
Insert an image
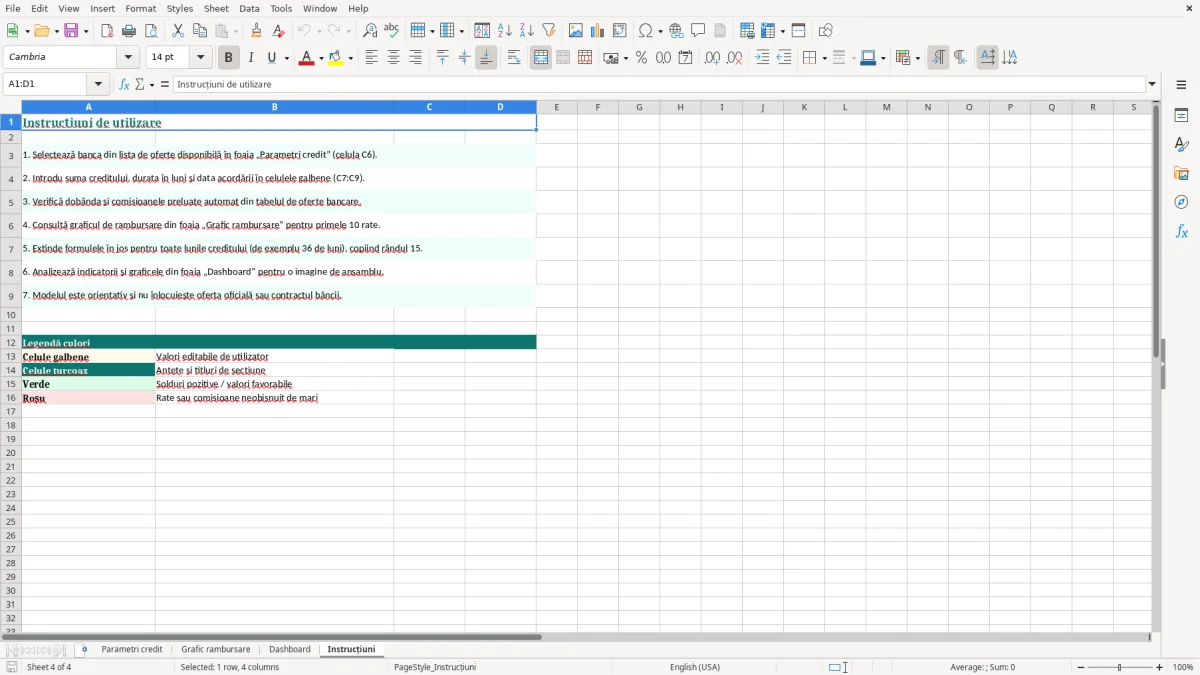pos(576,31)
